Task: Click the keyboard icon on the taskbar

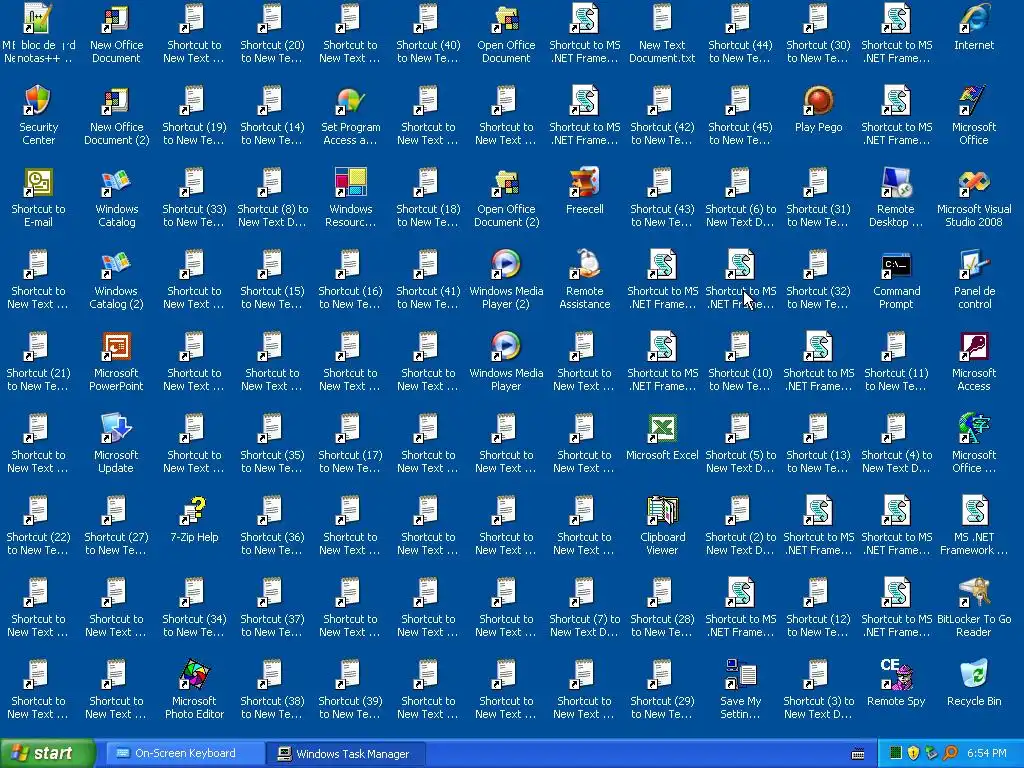Action: 858,754
